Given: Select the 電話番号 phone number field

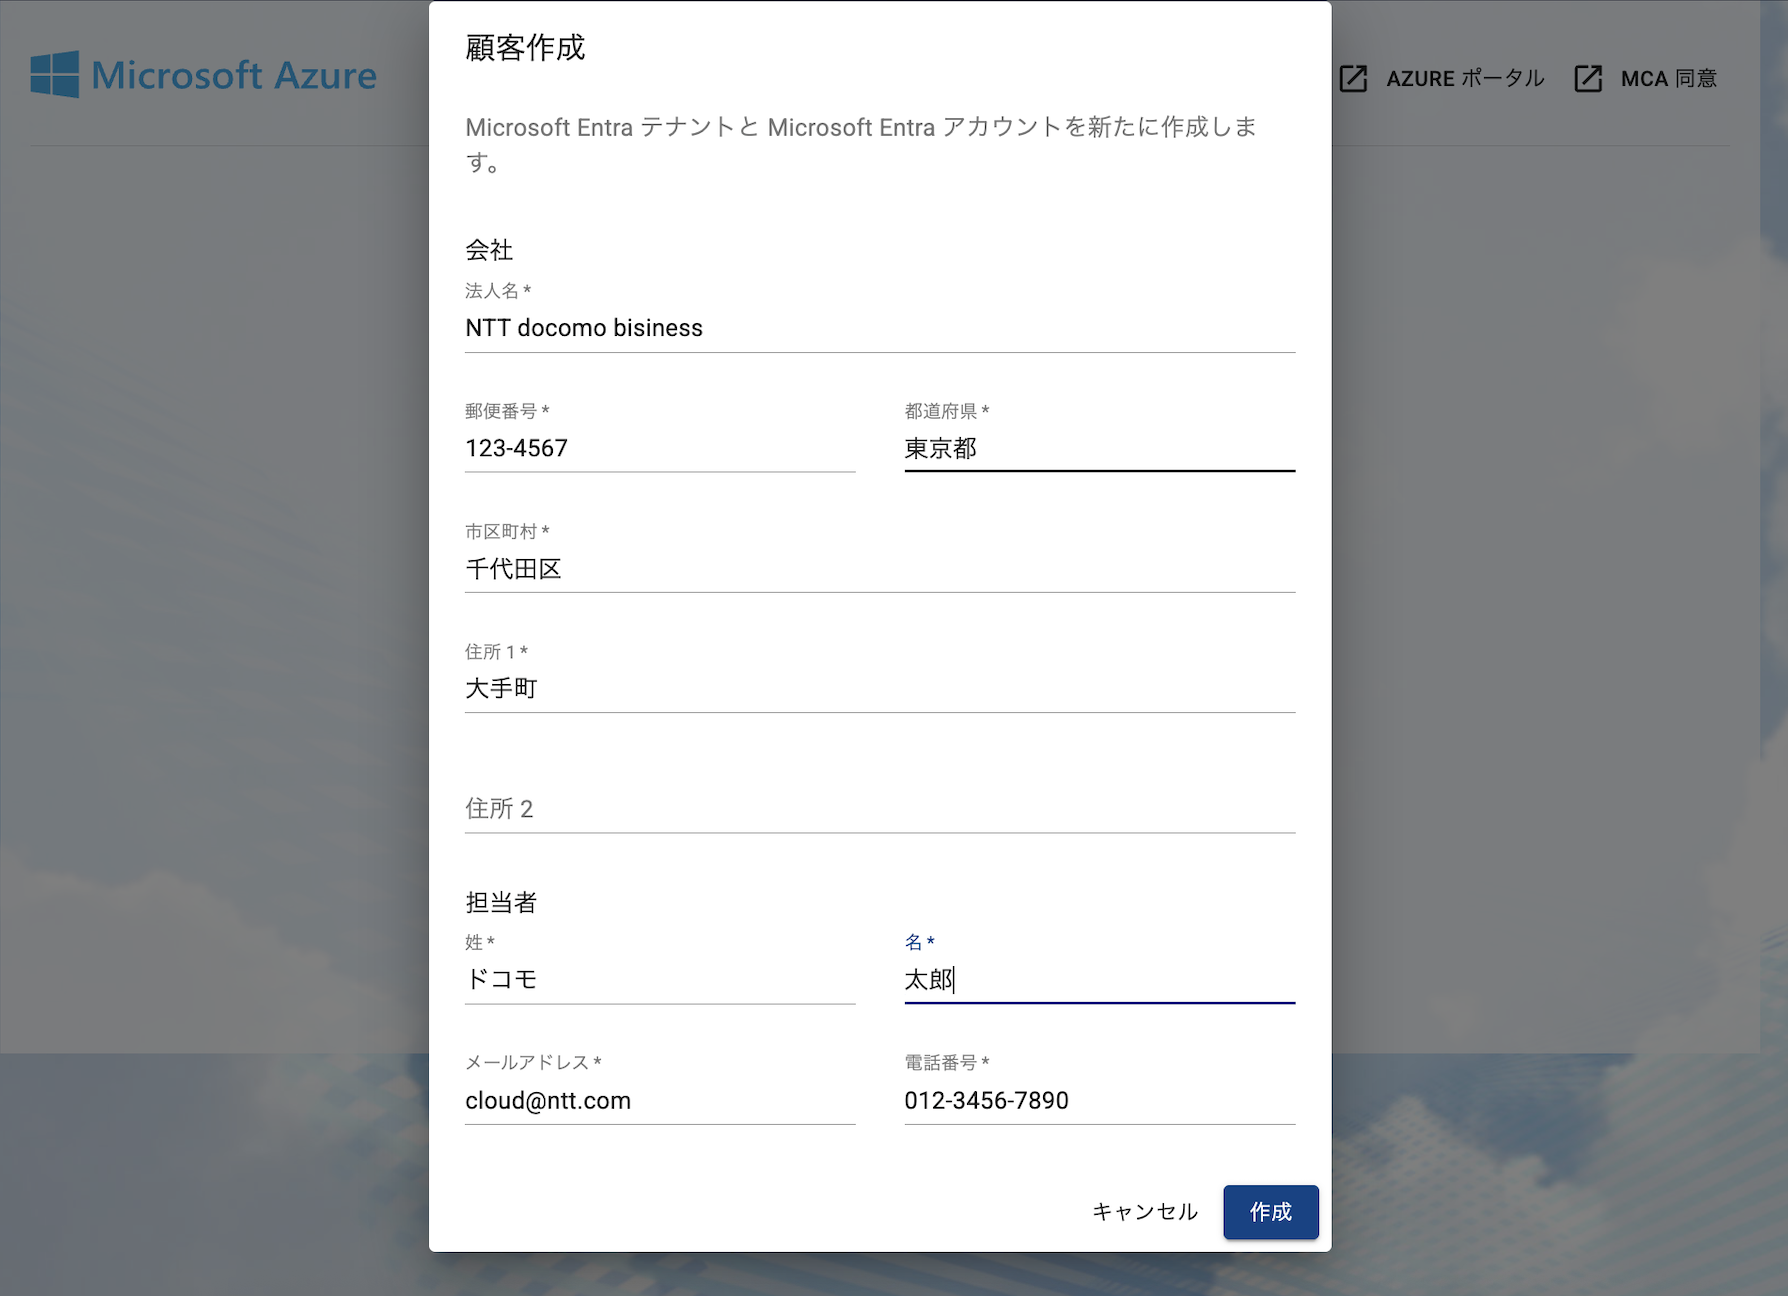Looking at the screenshot, I should tap(1099, 1100).
